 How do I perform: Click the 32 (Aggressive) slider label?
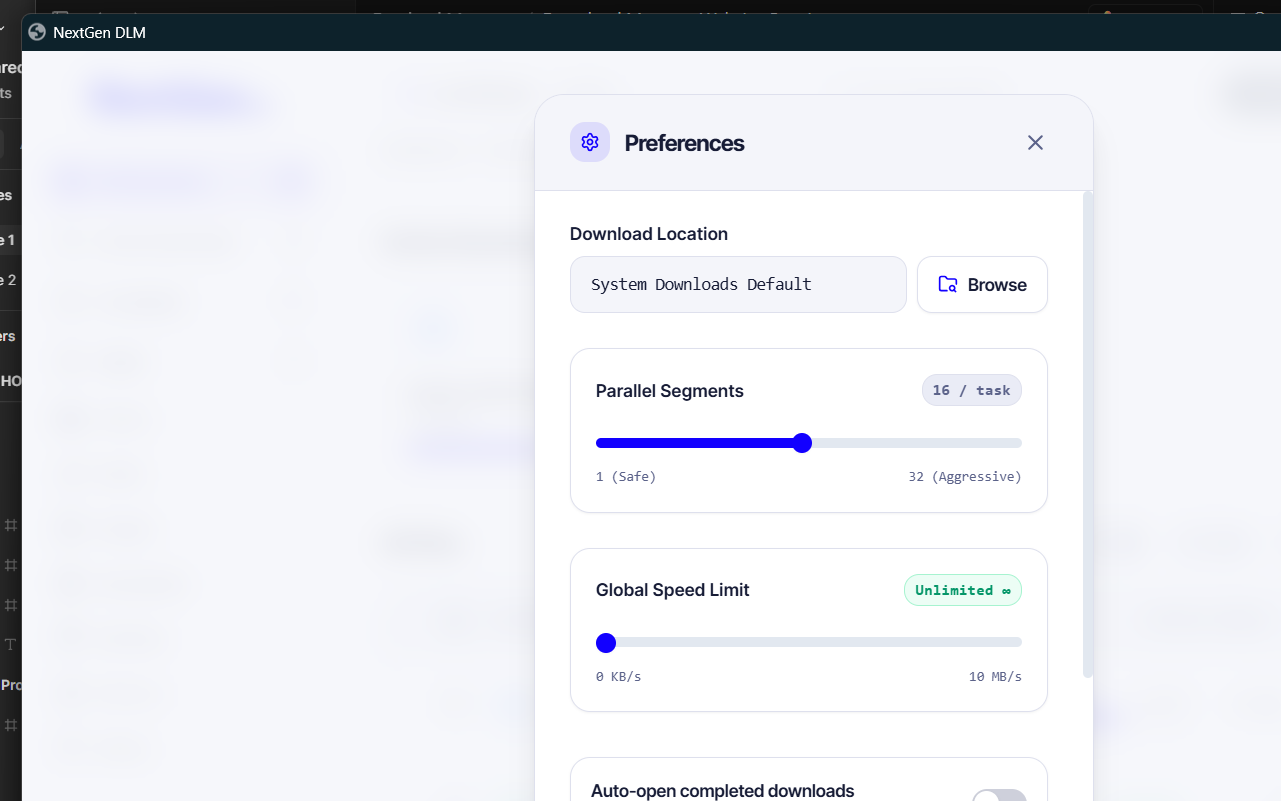[x=965, y=477]
